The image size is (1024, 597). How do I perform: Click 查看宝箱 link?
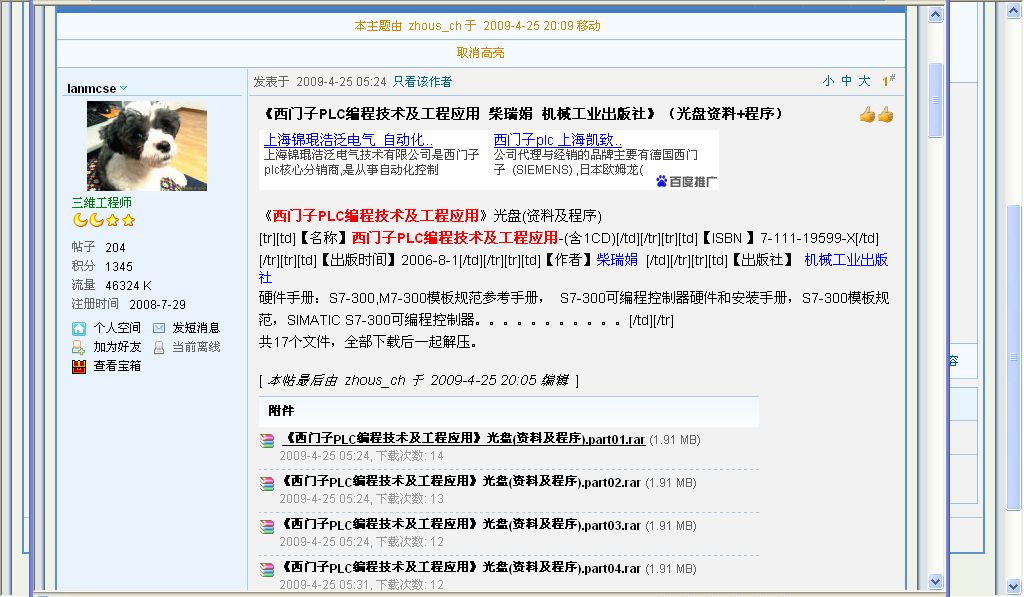pos(117,366)
